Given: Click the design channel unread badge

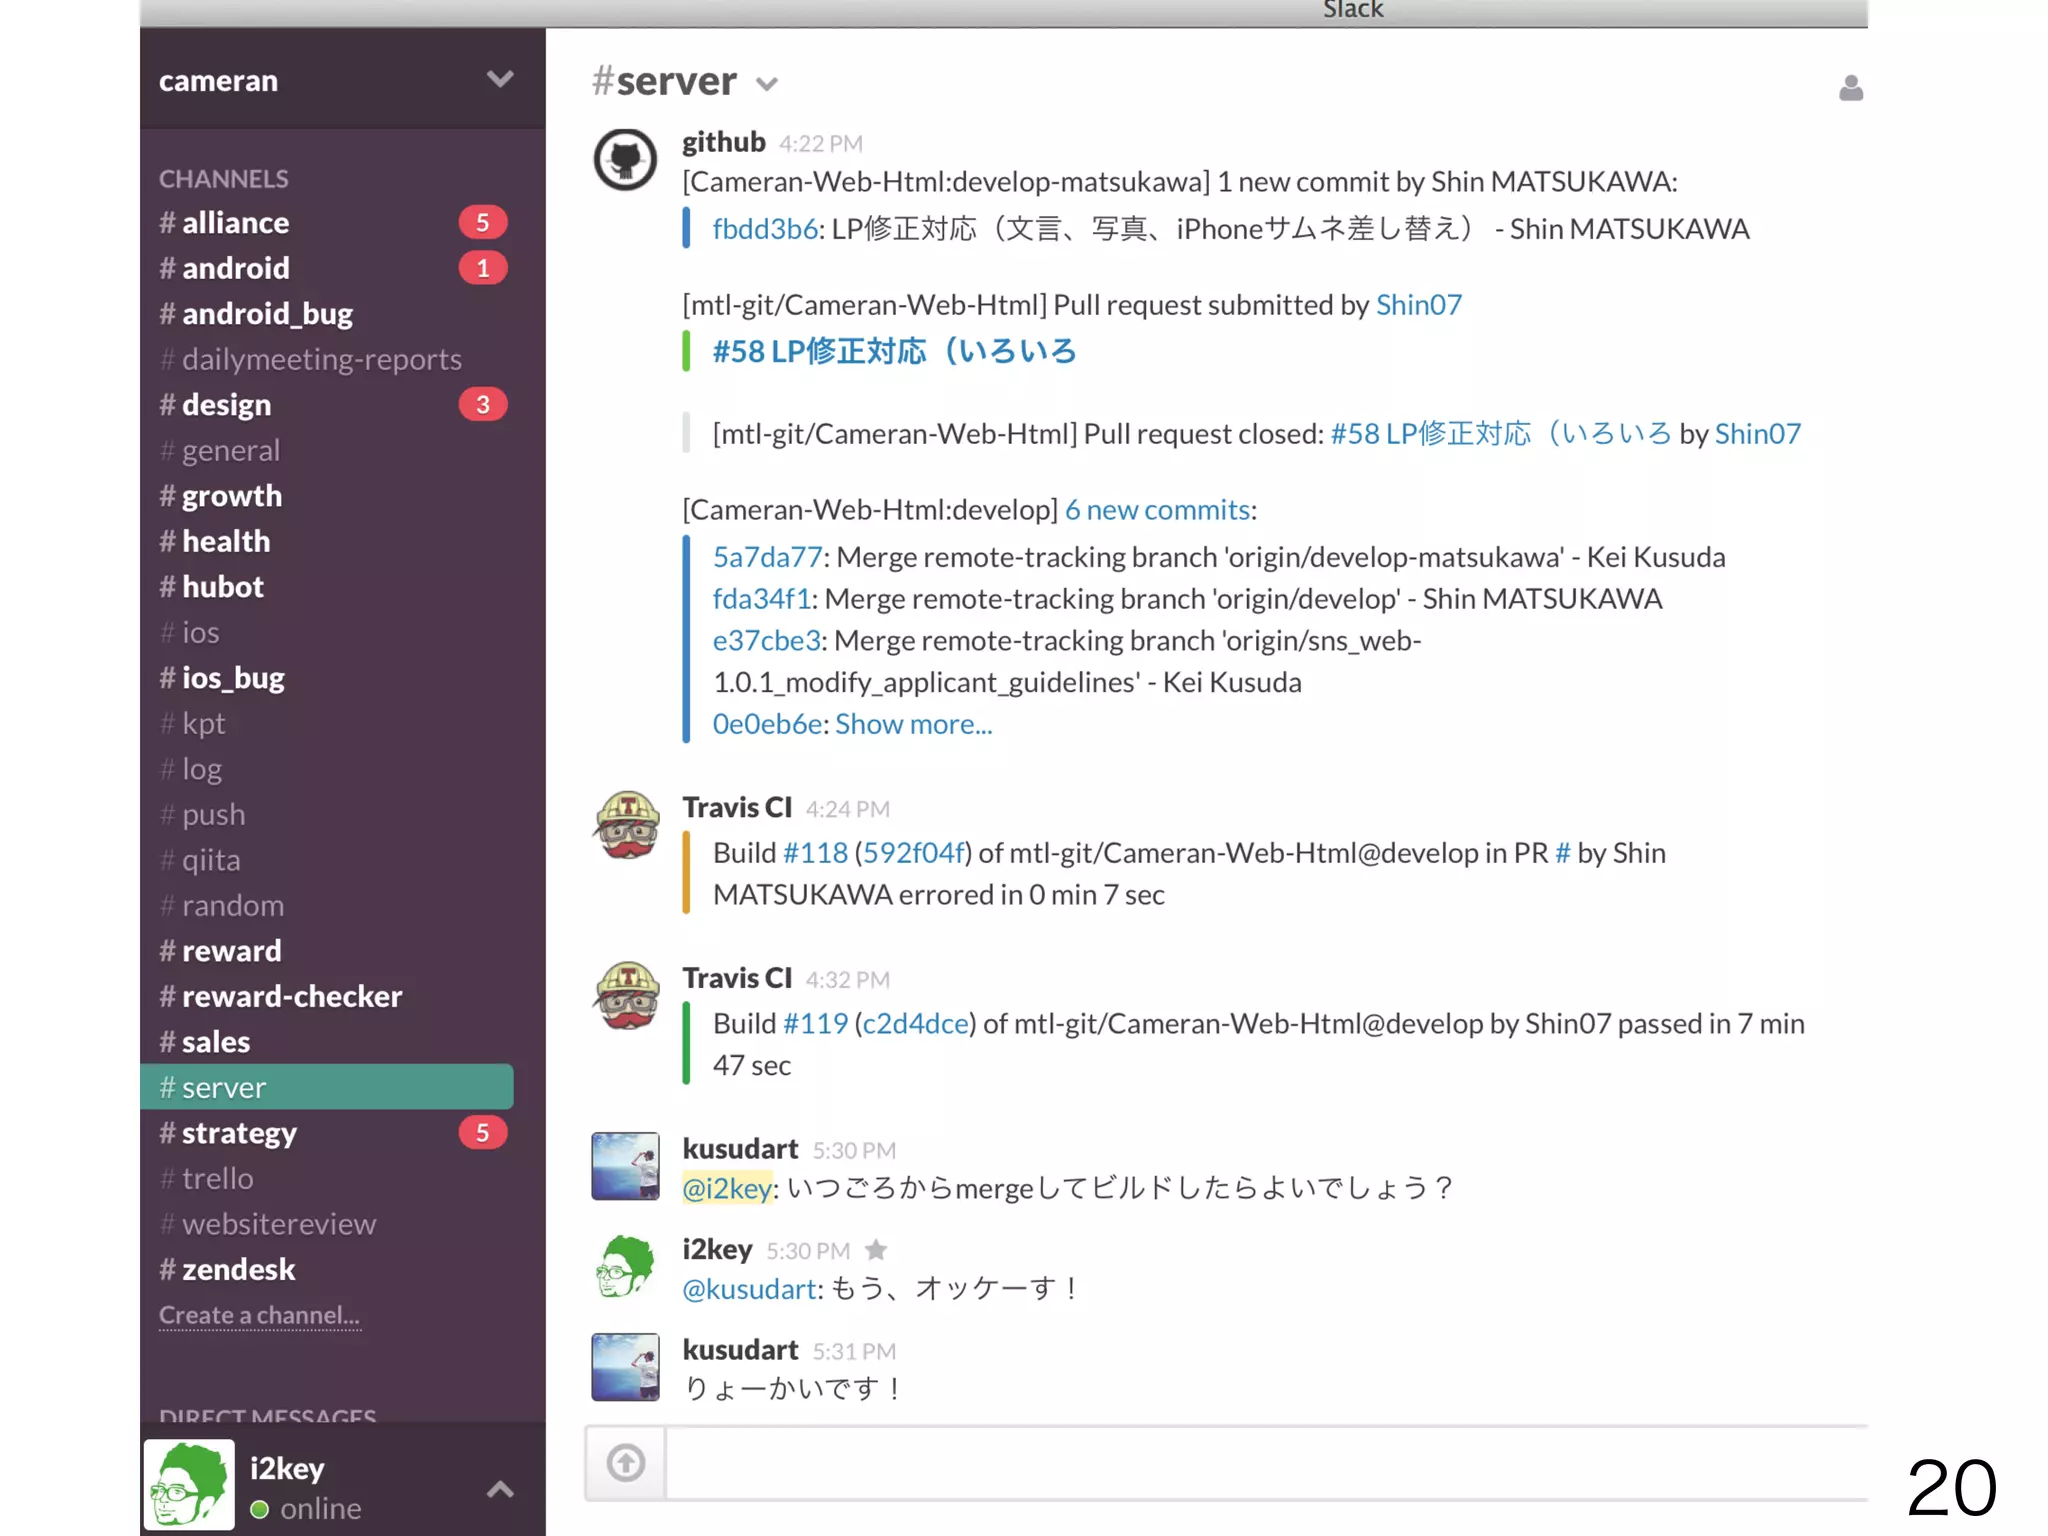Looking at the screenshot, I should click(x=483, y=404).
